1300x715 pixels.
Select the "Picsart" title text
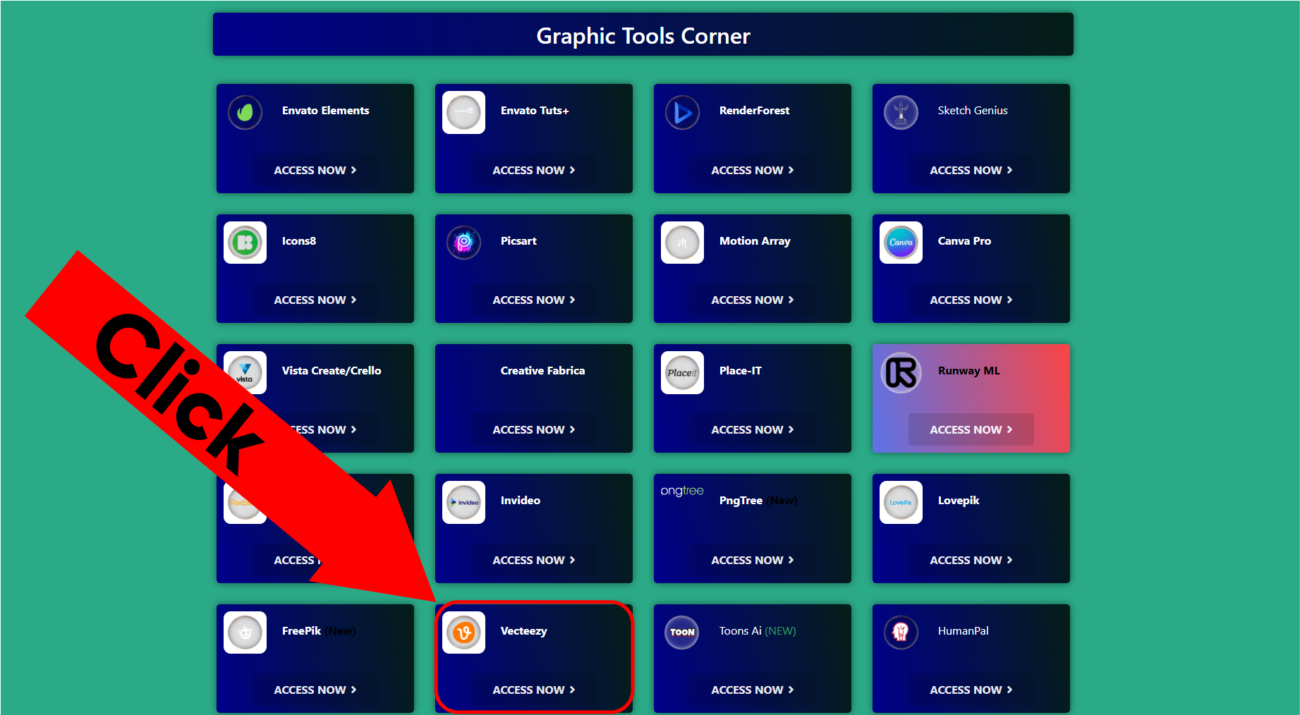tap(519, 241)
